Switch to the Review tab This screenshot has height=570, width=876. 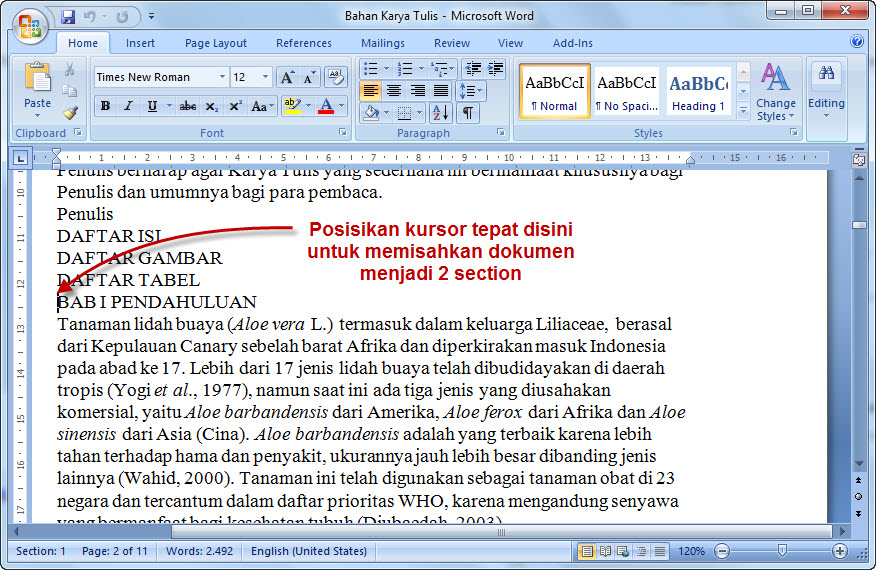(452, 43)
